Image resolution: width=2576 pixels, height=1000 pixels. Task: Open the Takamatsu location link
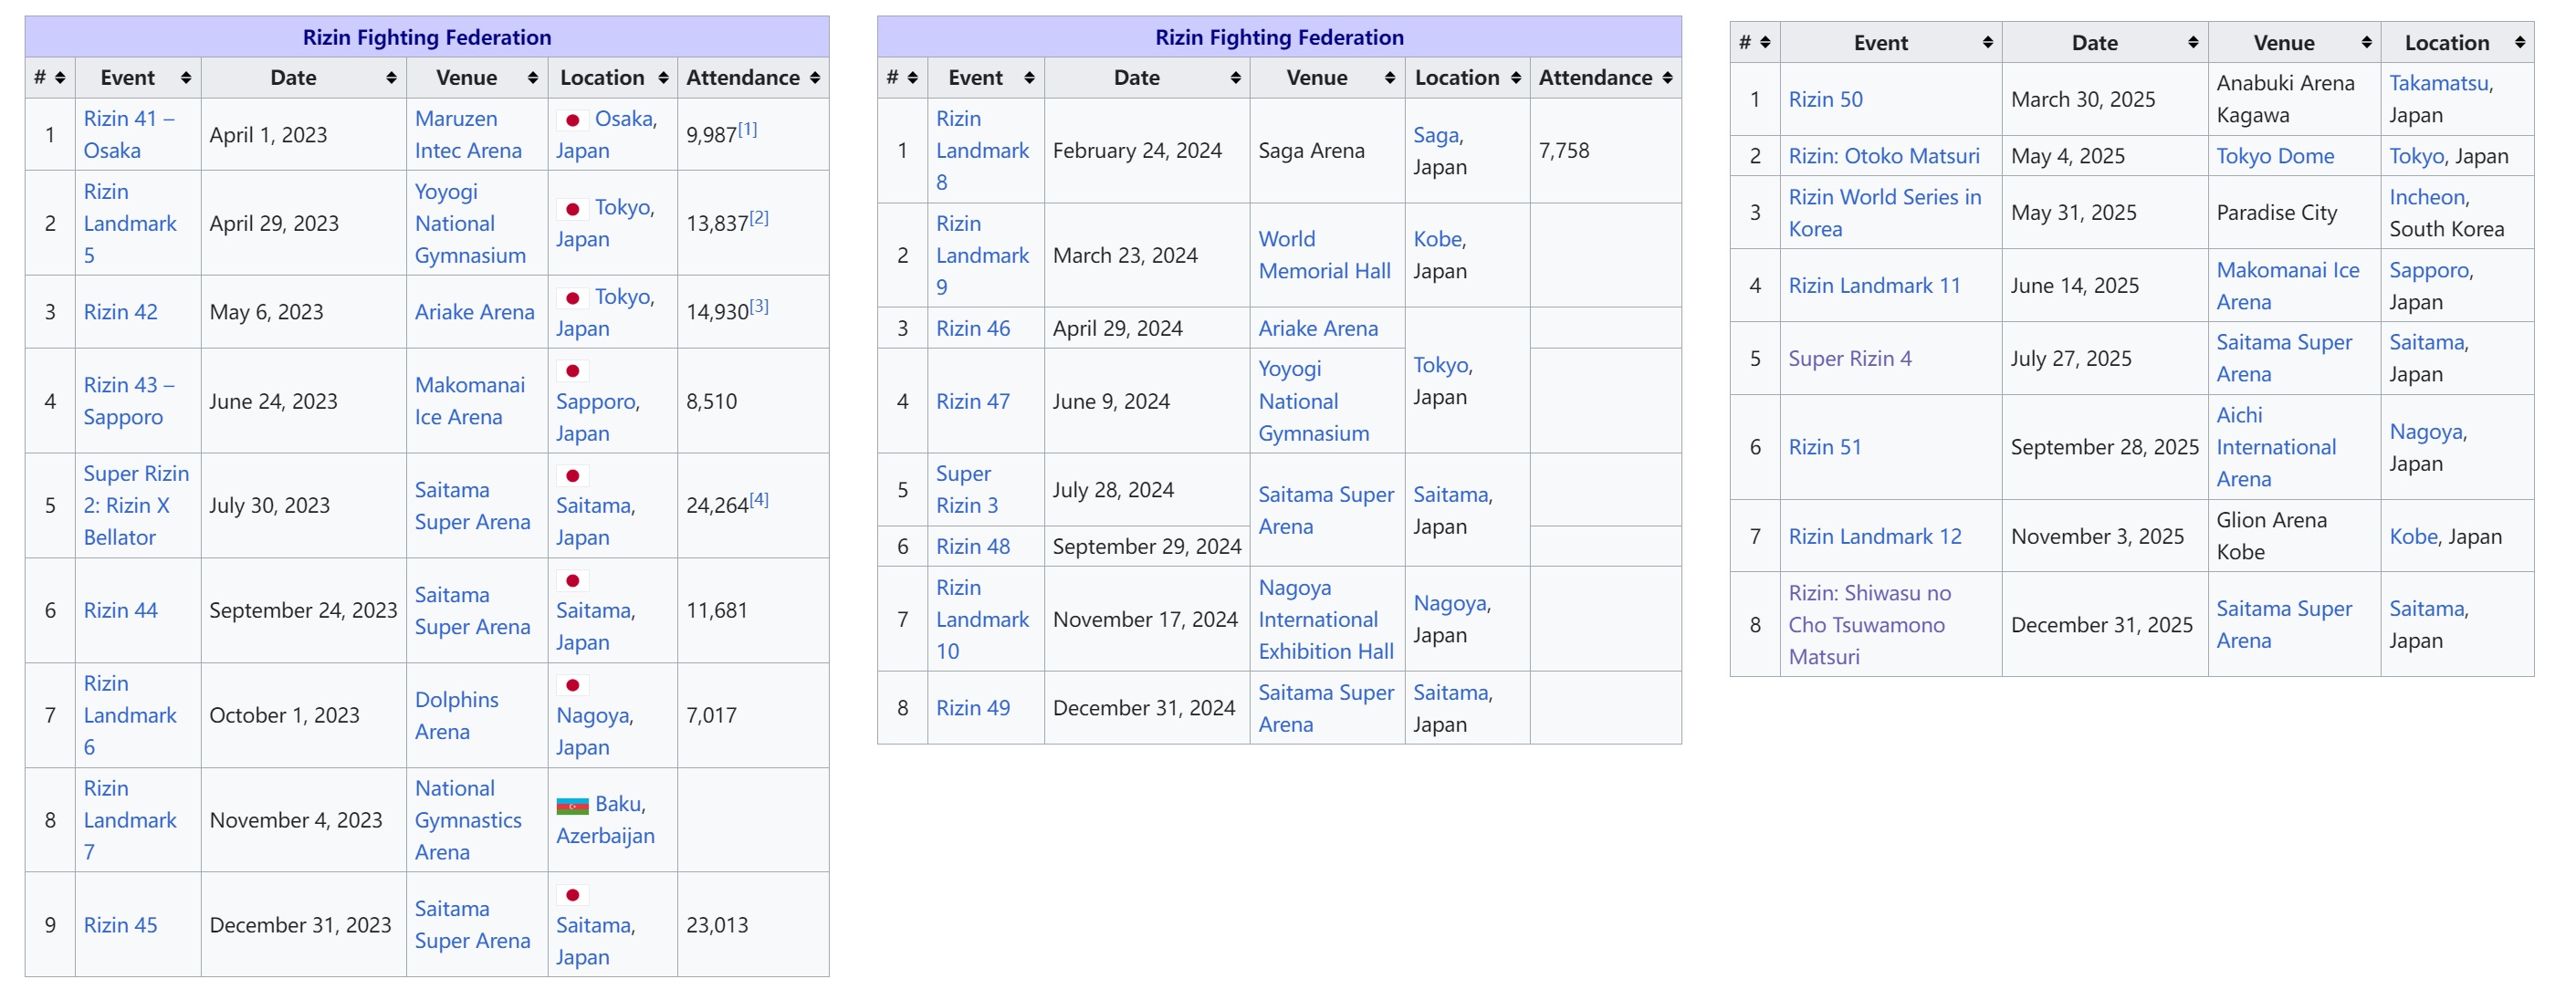2437,83
